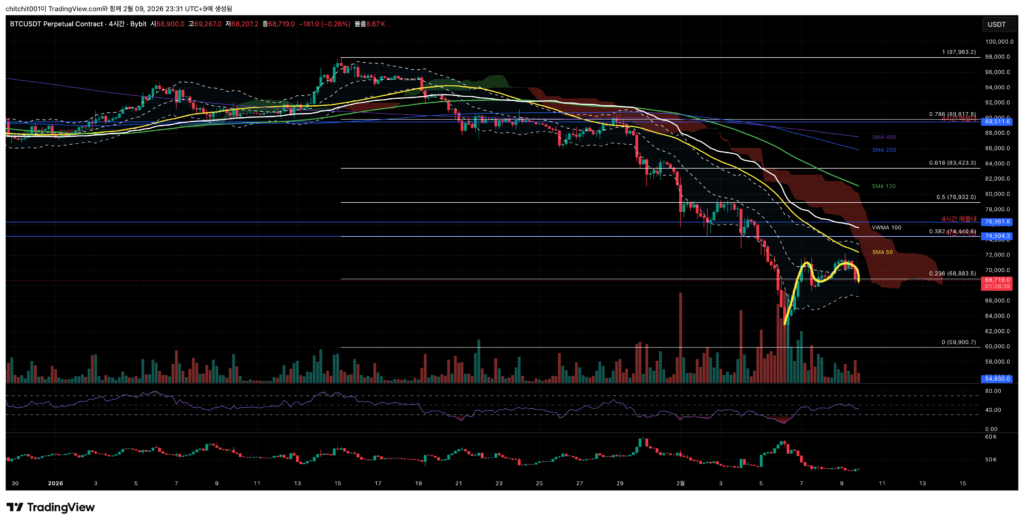
Task: Click the red current price 68,719.0 tag
Action: tap(997, 282)
